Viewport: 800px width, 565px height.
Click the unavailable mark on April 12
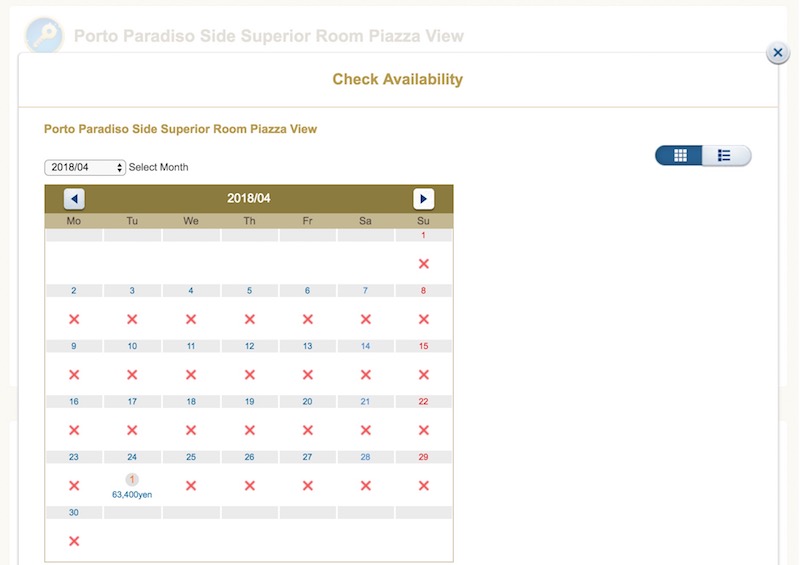[249, 375]
